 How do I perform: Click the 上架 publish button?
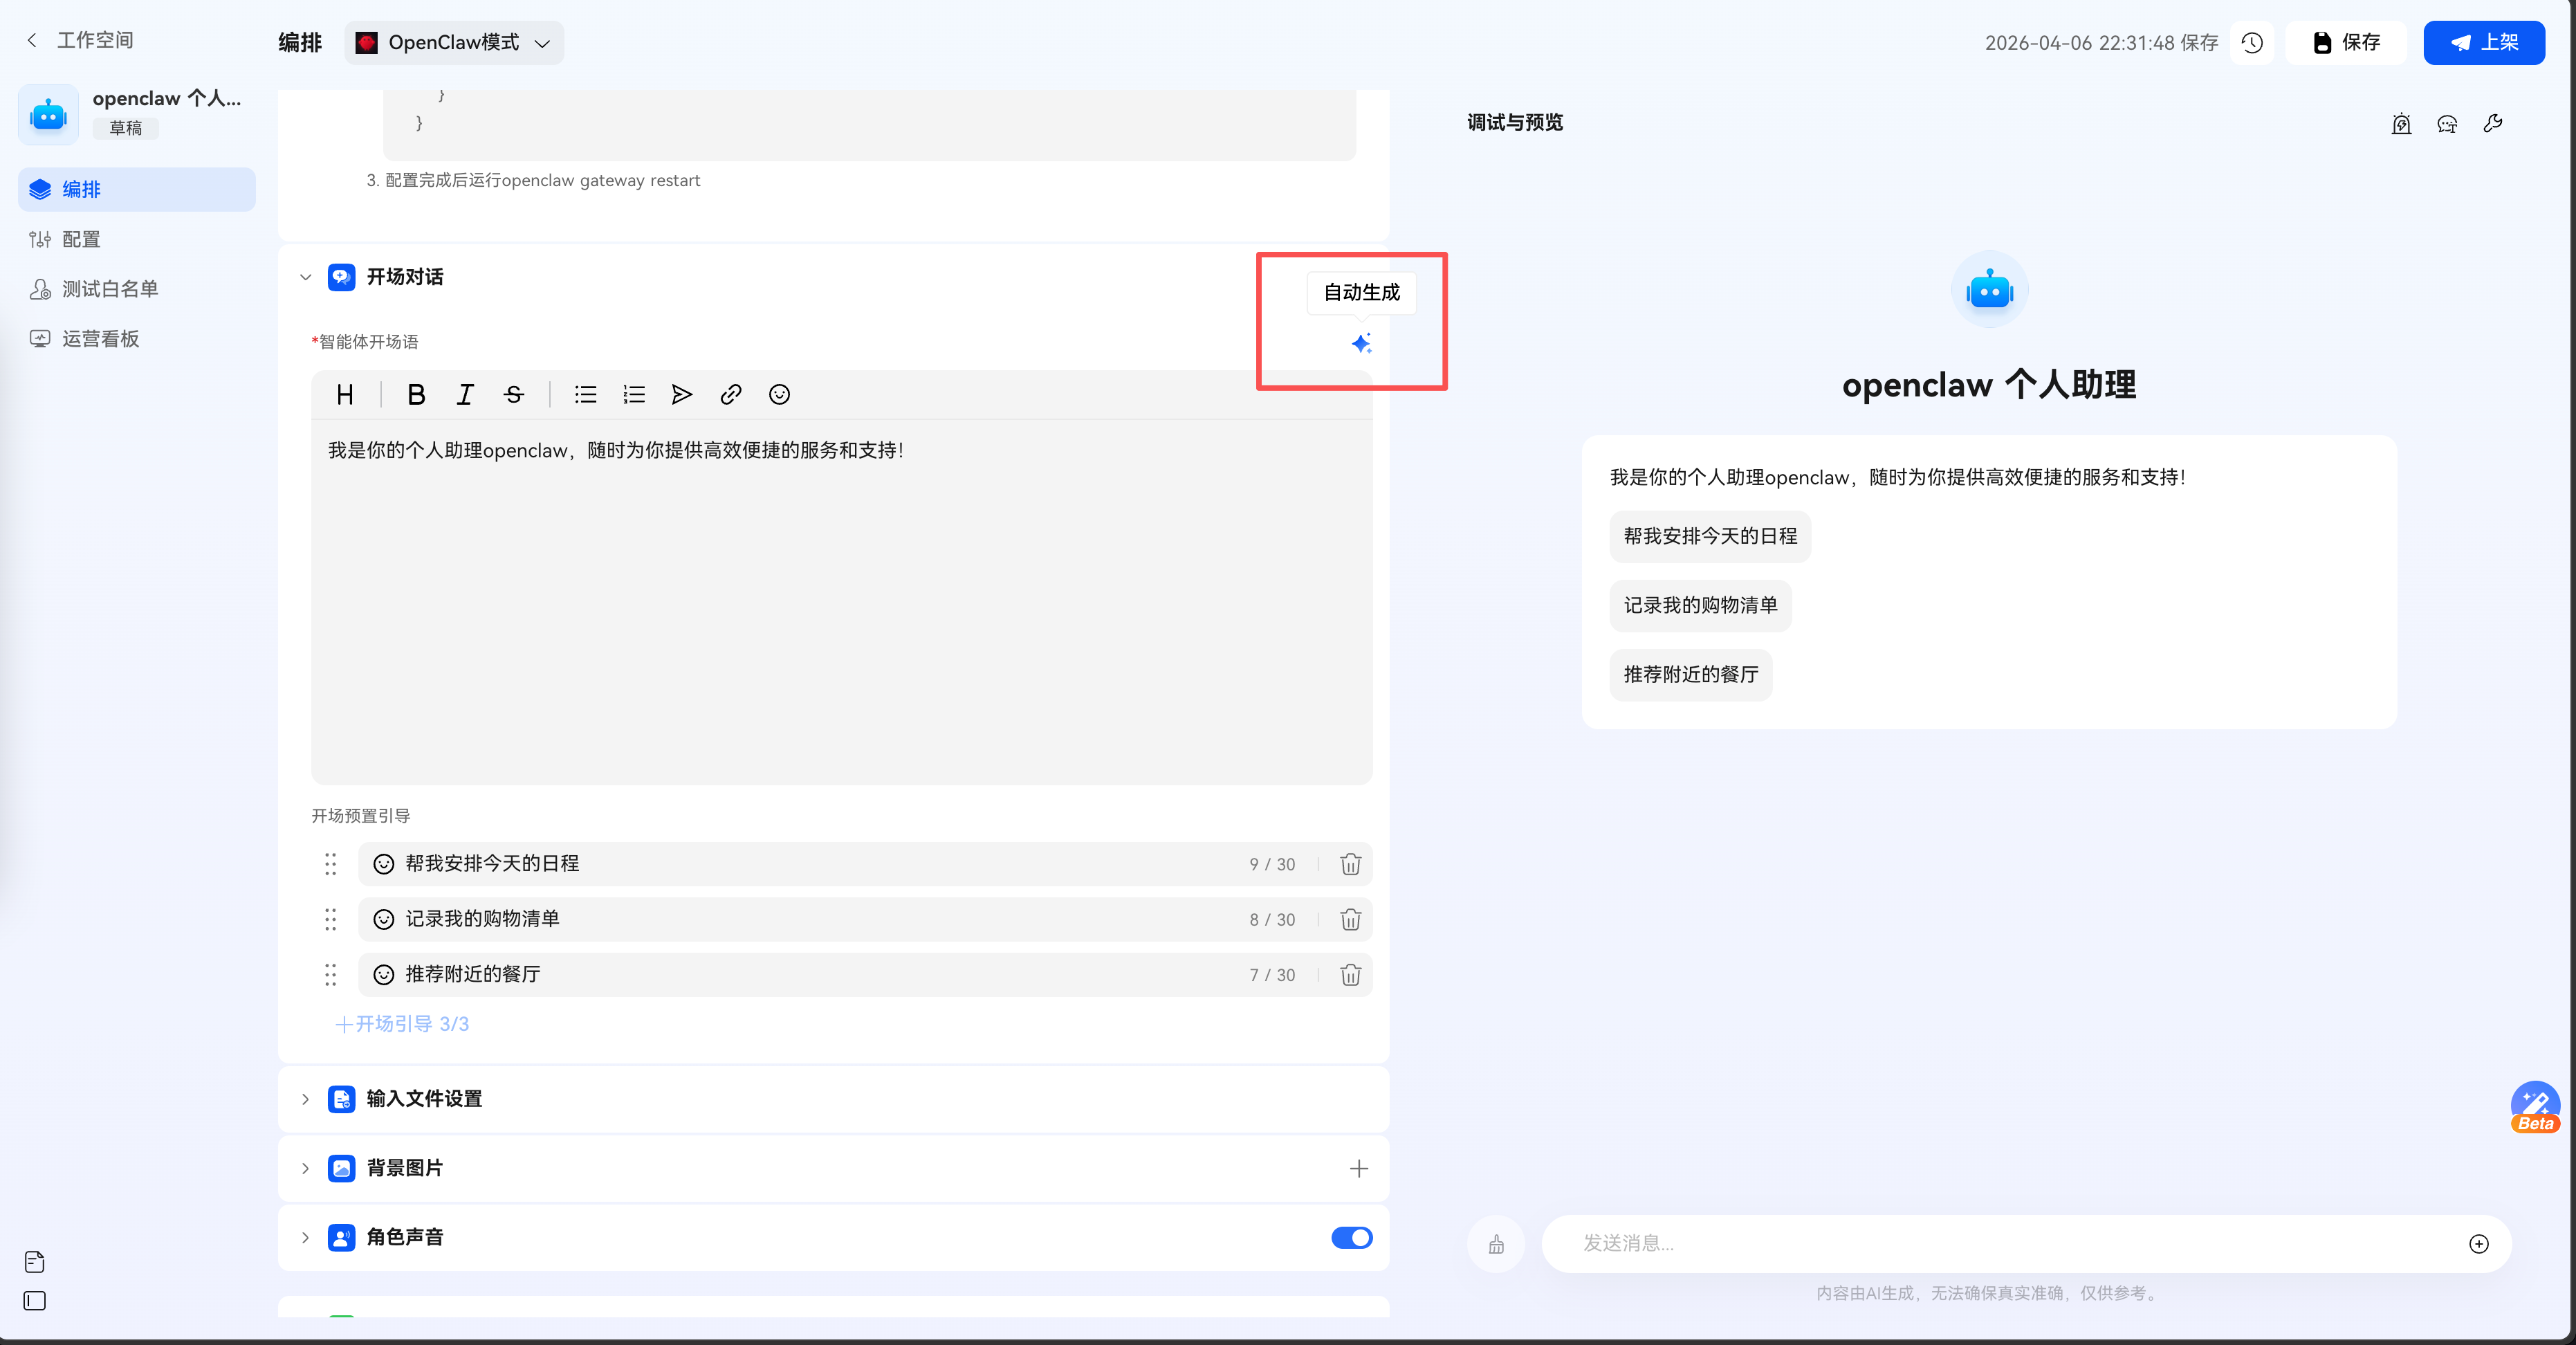pos(2484,42)
